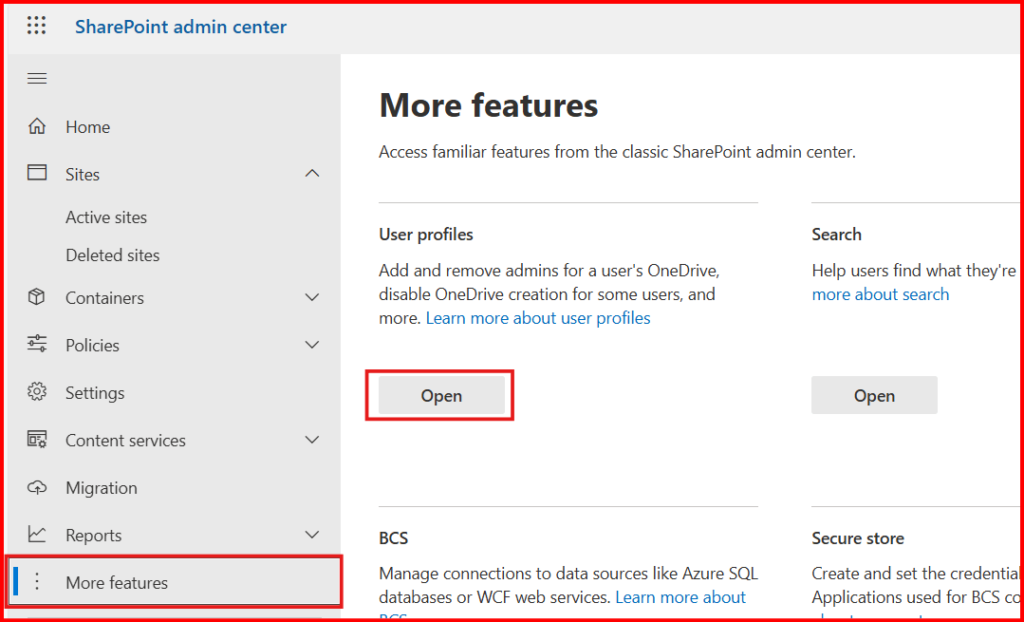Expand the Policies section

point(312,344)
